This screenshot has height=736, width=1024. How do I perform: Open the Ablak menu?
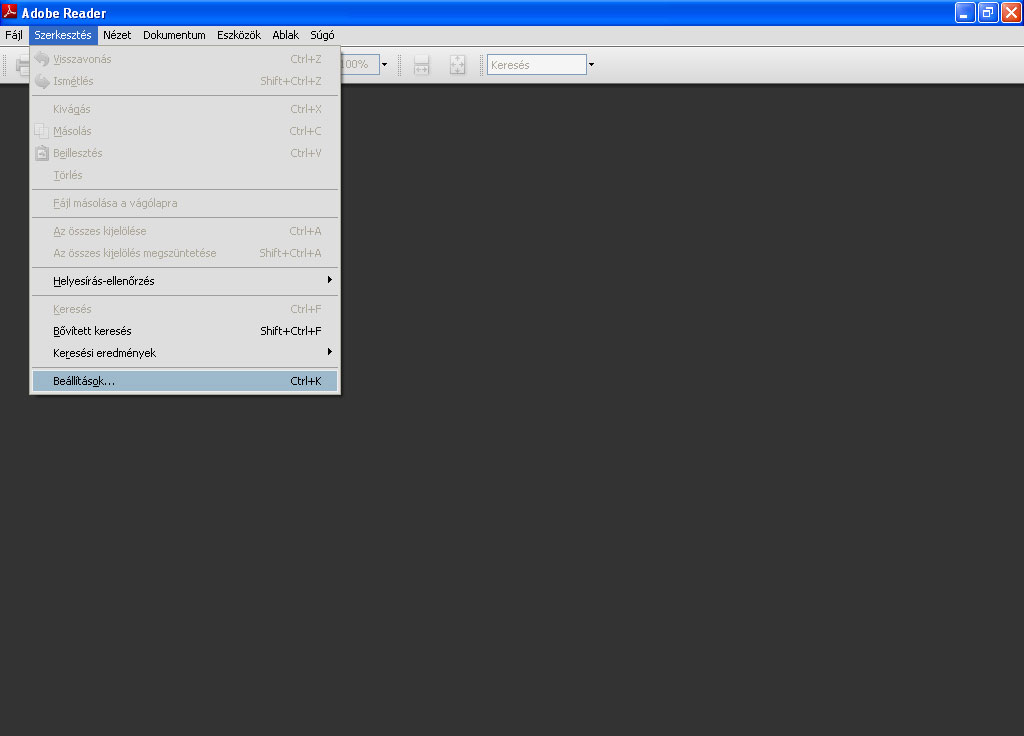pyautogui.click(x=285, y=35)
